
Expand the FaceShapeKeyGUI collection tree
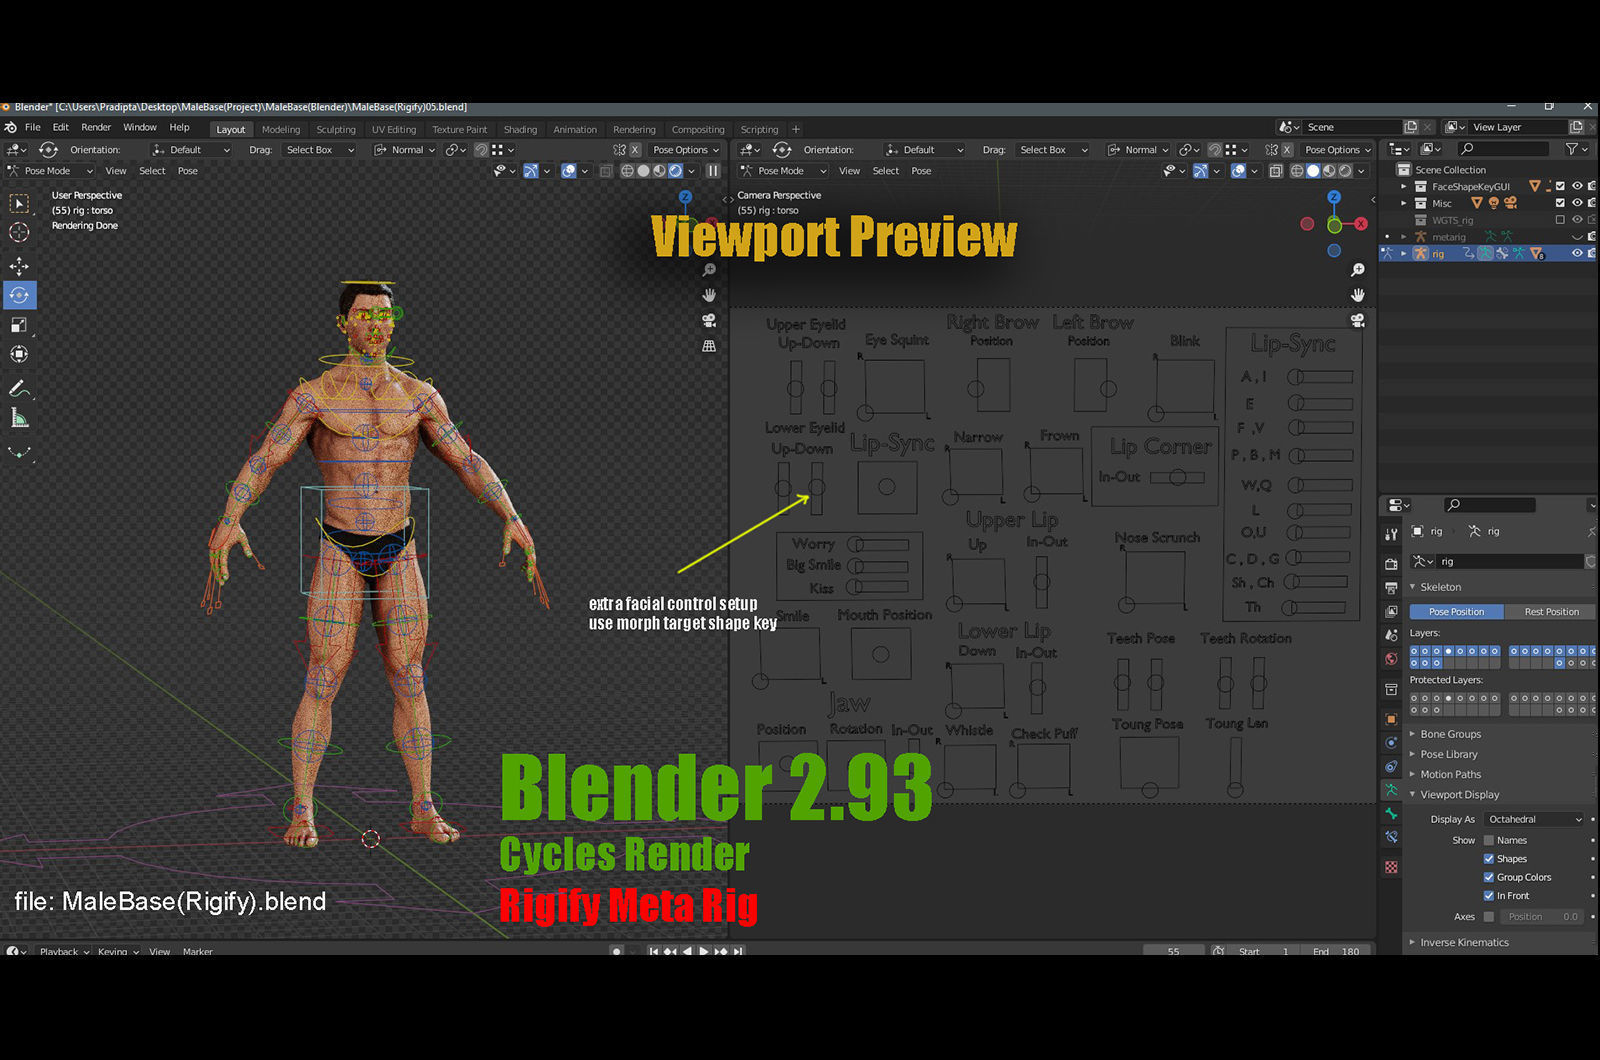[1403, 186]
